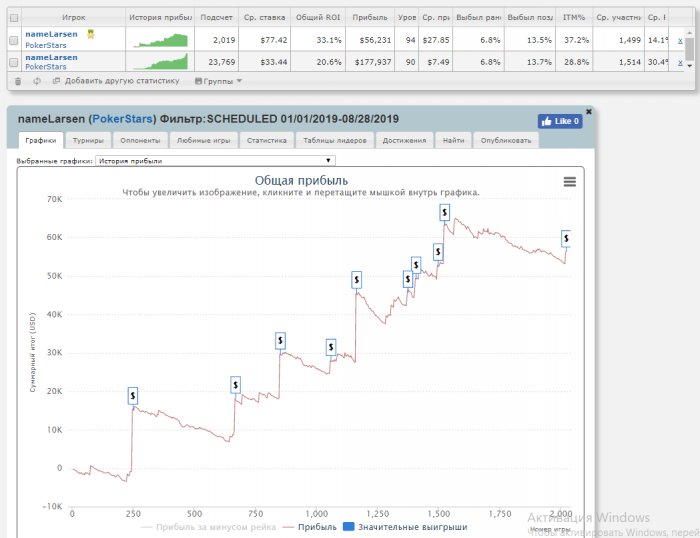
Task: Click the $ win marker near game 850
Action: pos(280,341)
